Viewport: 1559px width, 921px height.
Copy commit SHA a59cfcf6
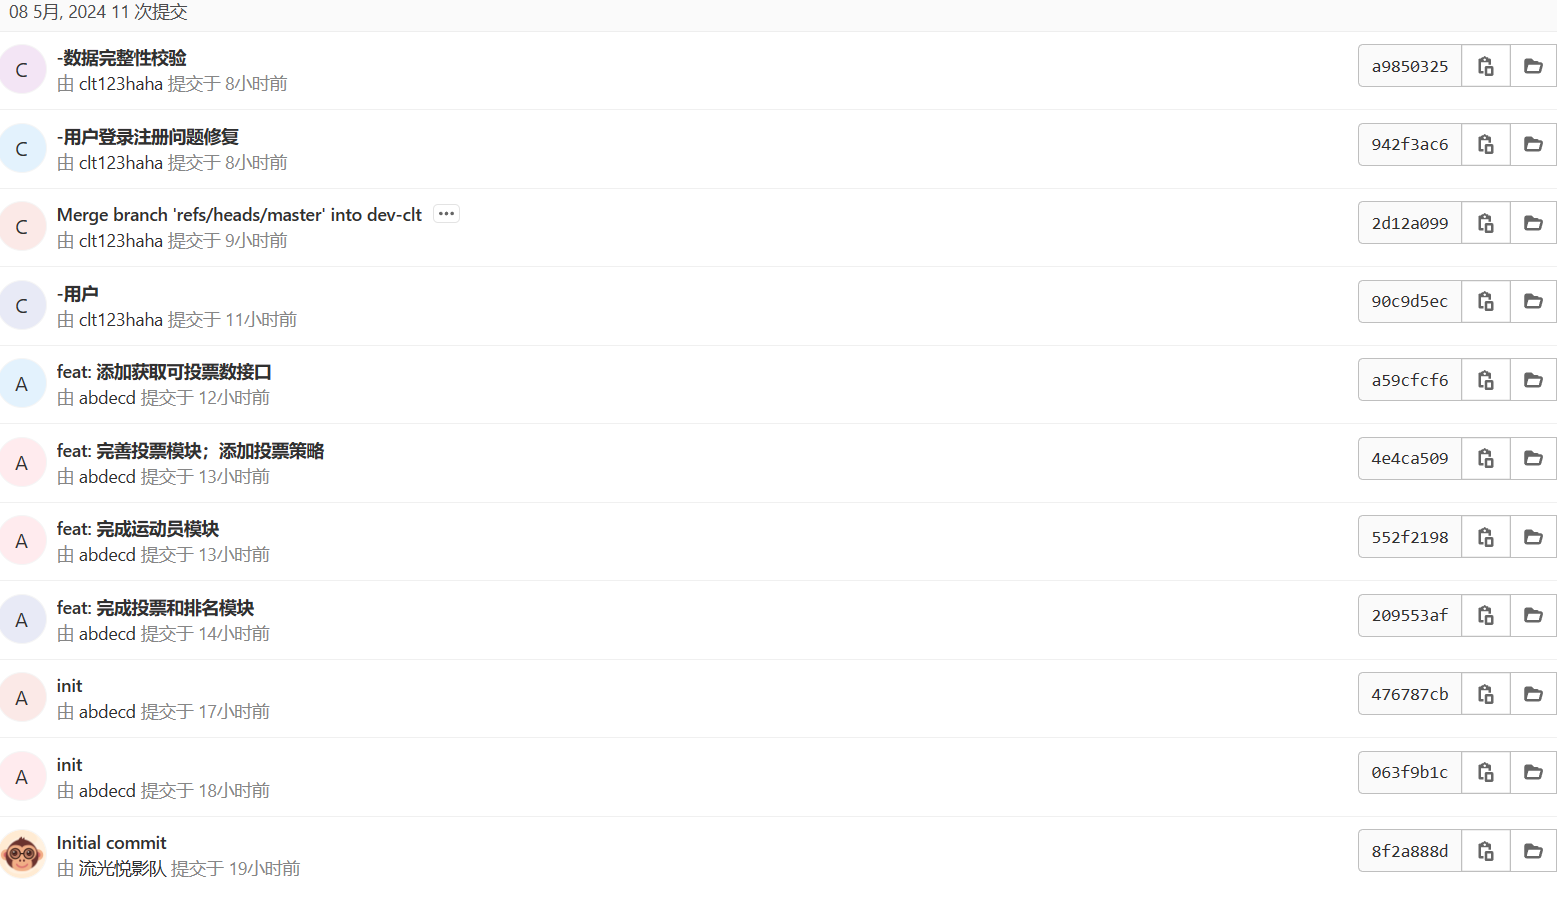[x=1485, y=380]
